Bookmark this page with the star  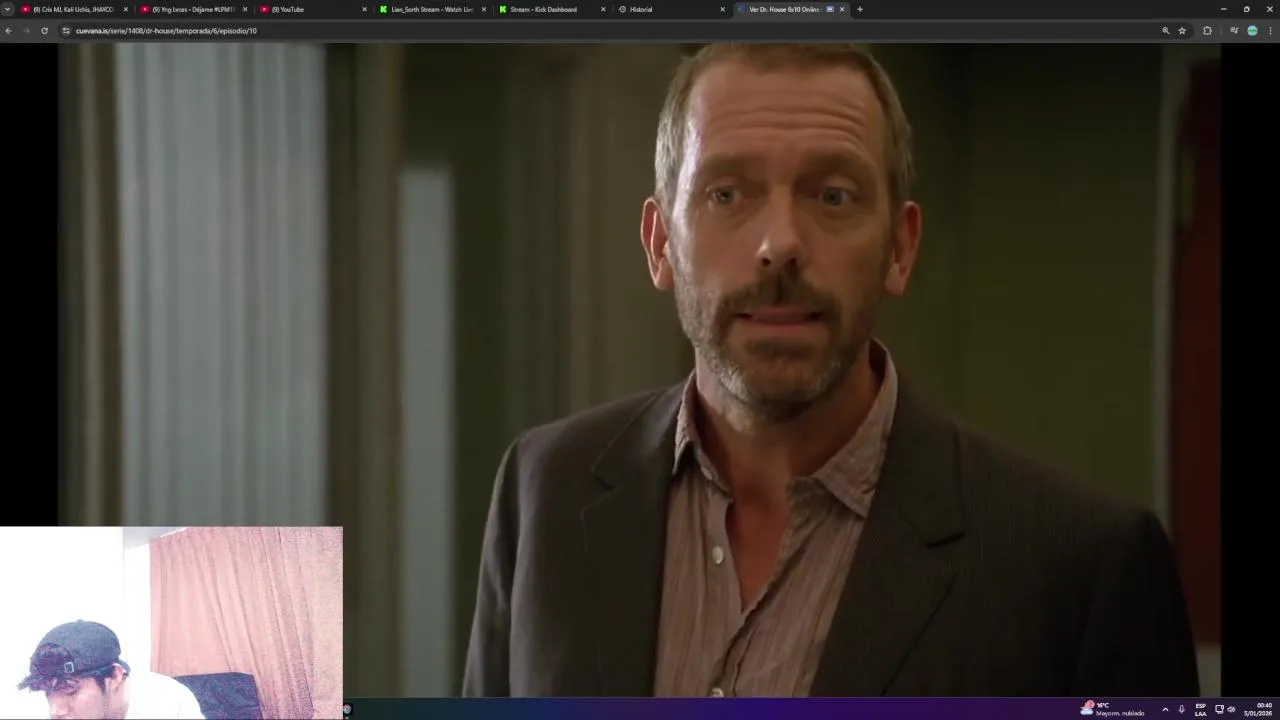point(1182,31)
